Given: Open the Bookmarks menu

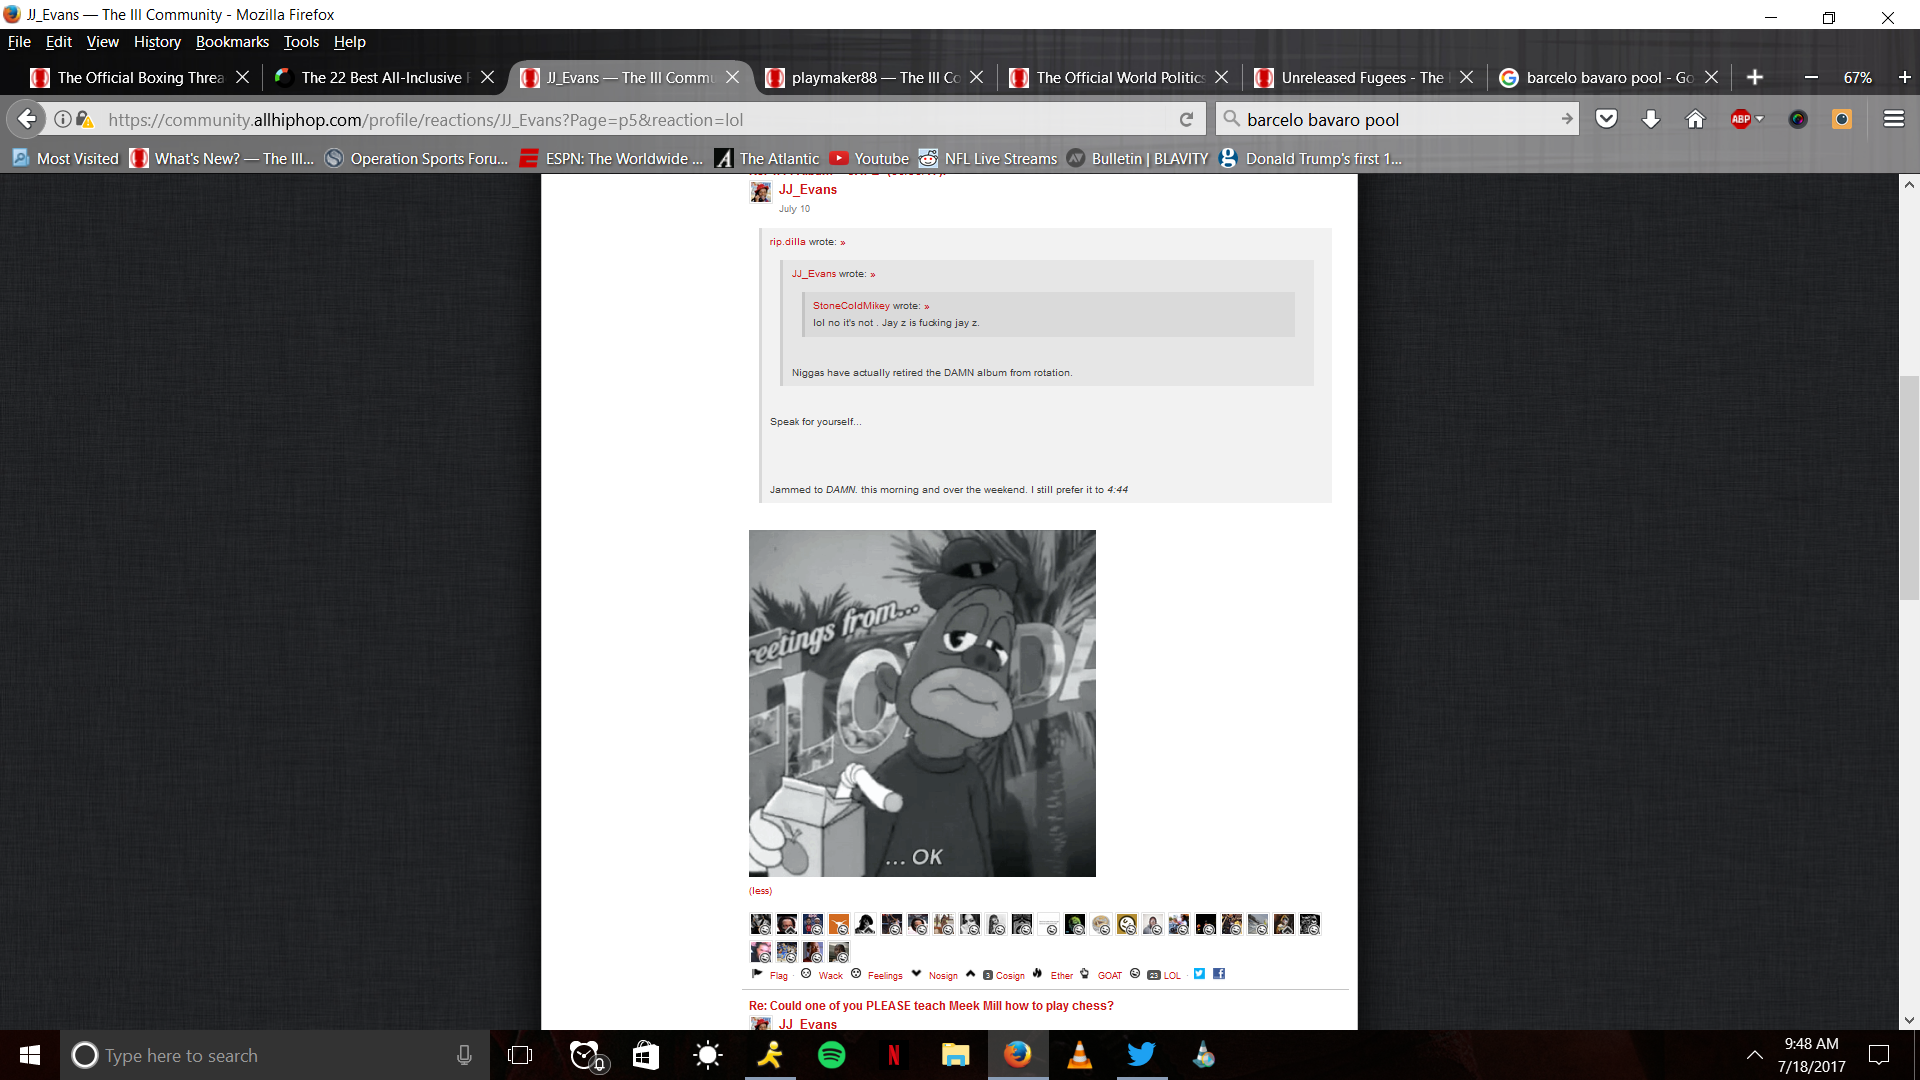Looking at the screenshot, I should coord(232,42).
